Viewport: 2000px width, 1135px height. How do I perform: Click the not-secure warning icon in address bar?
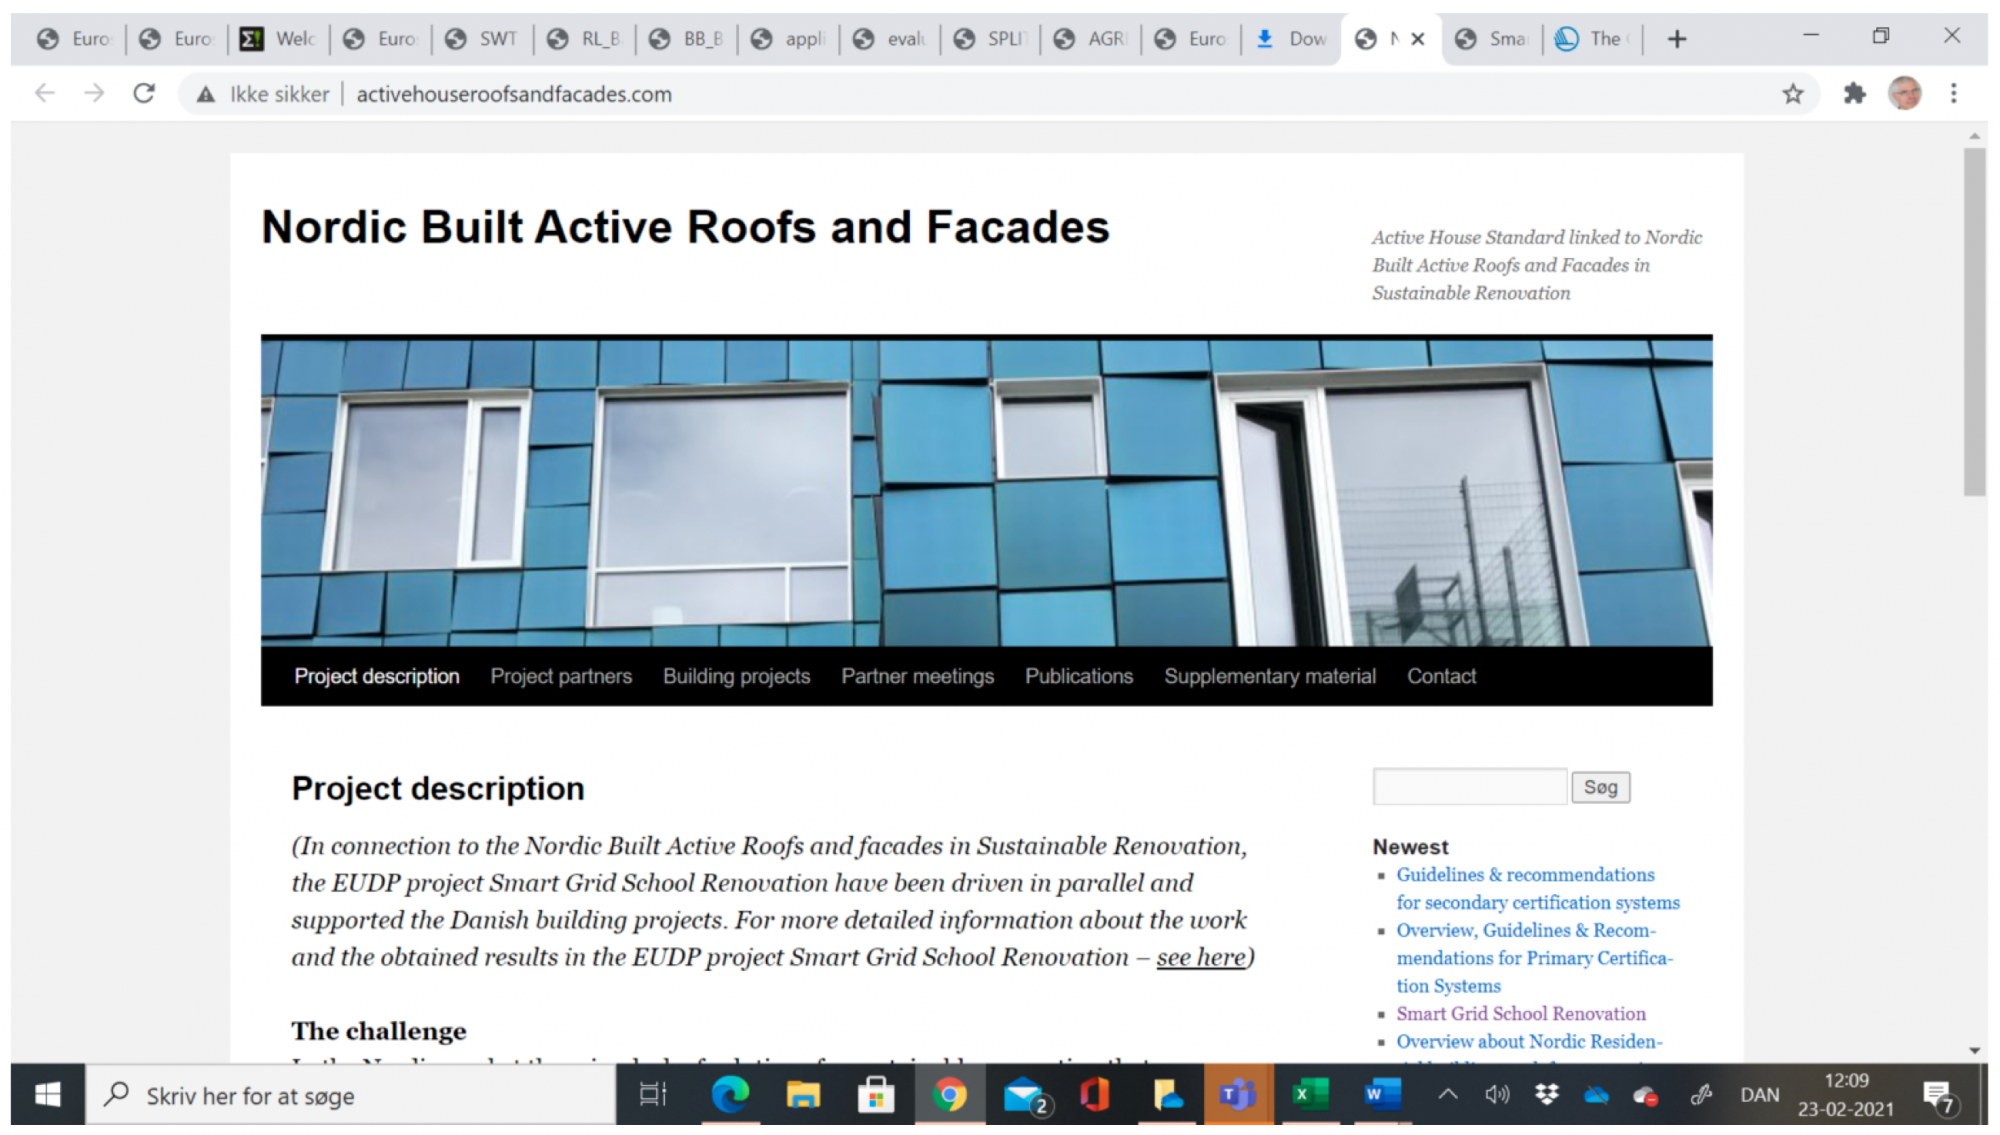[206, 94]
